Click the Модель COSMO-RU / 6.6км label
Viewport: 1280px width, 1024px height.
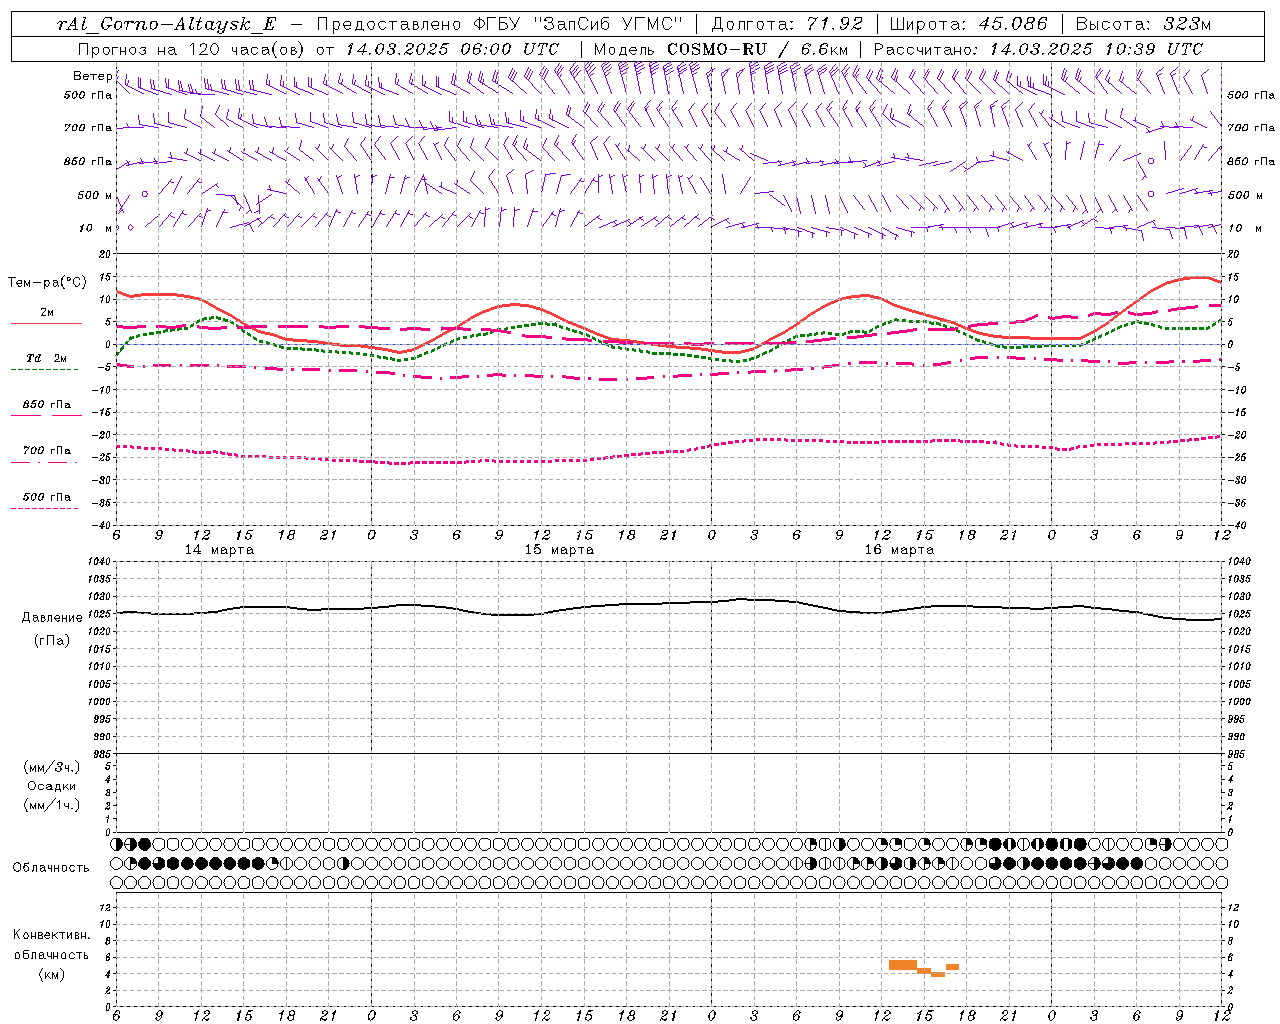pos(719,49)
